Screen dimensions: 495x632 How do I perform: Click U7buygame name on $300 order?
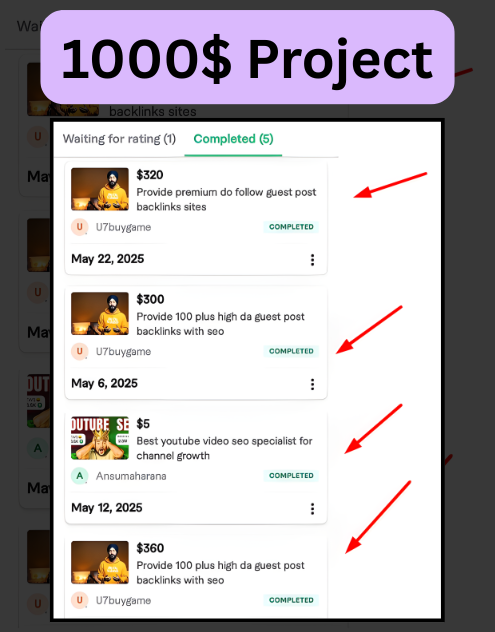pyautogui.click(x=123, y=351)
